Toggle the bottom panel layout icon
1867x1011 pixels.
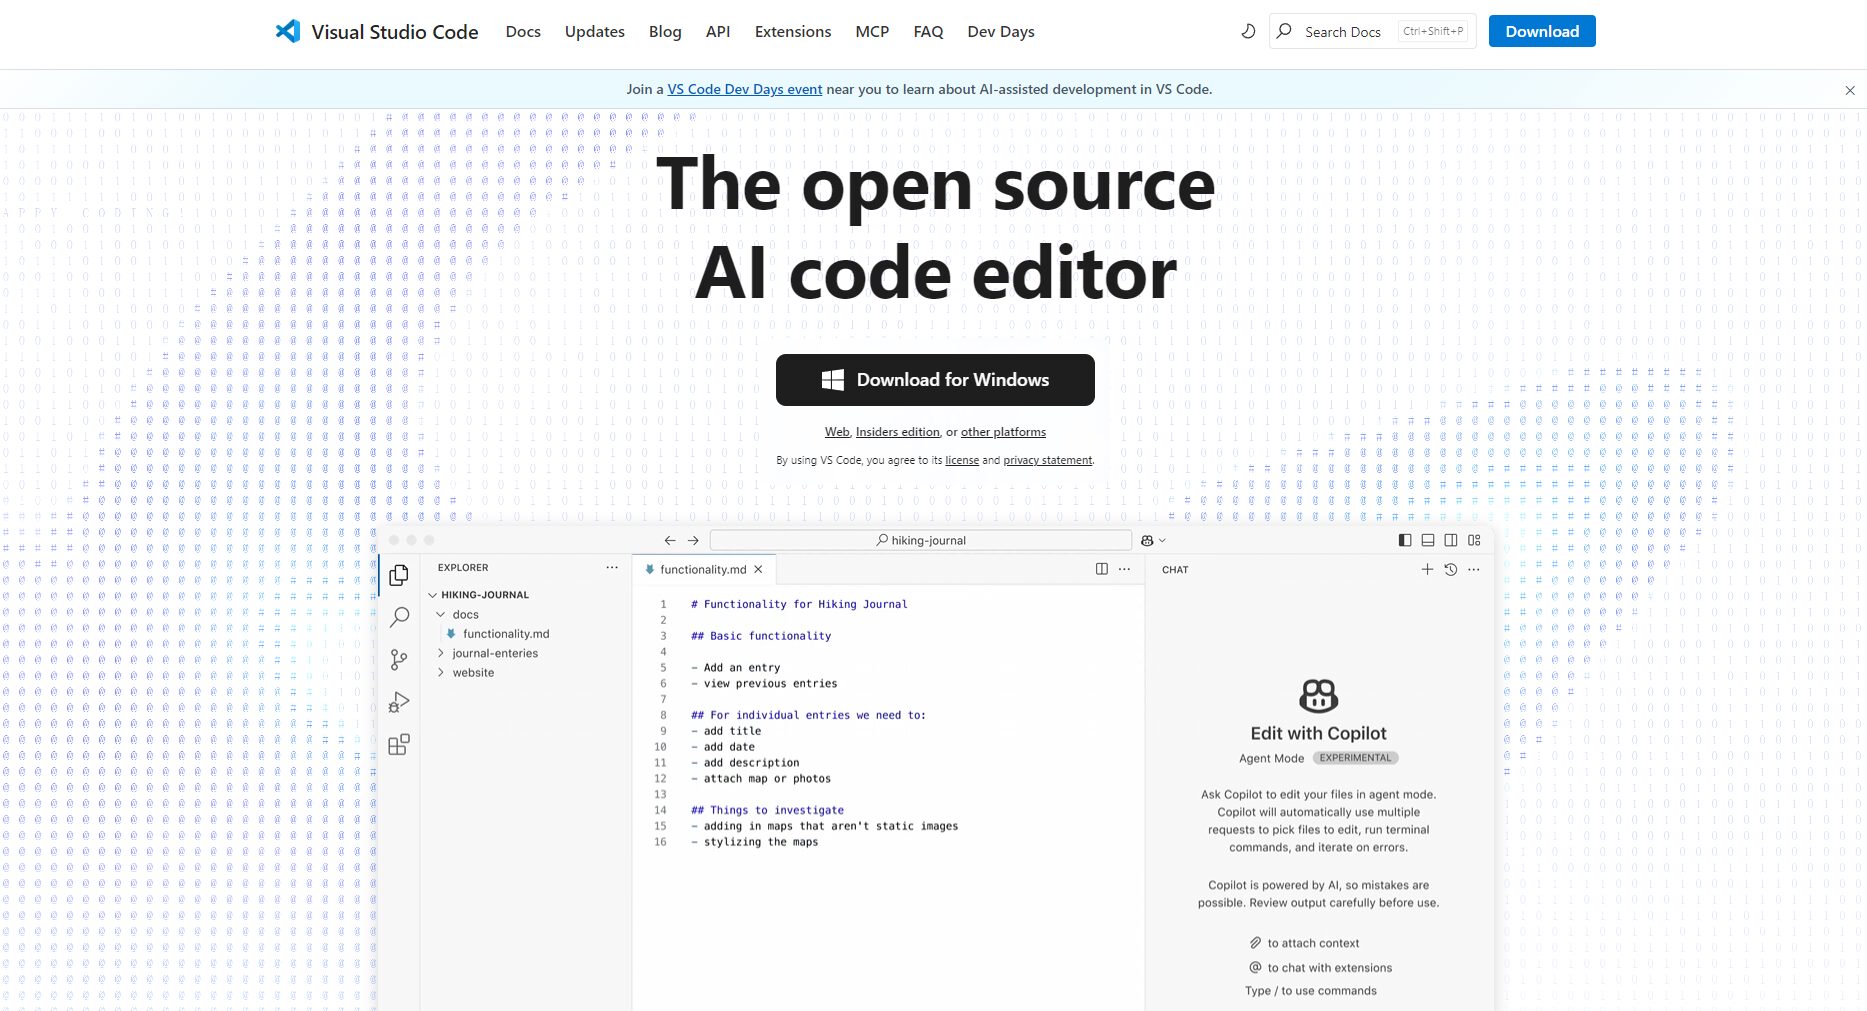coord(1428,540)
